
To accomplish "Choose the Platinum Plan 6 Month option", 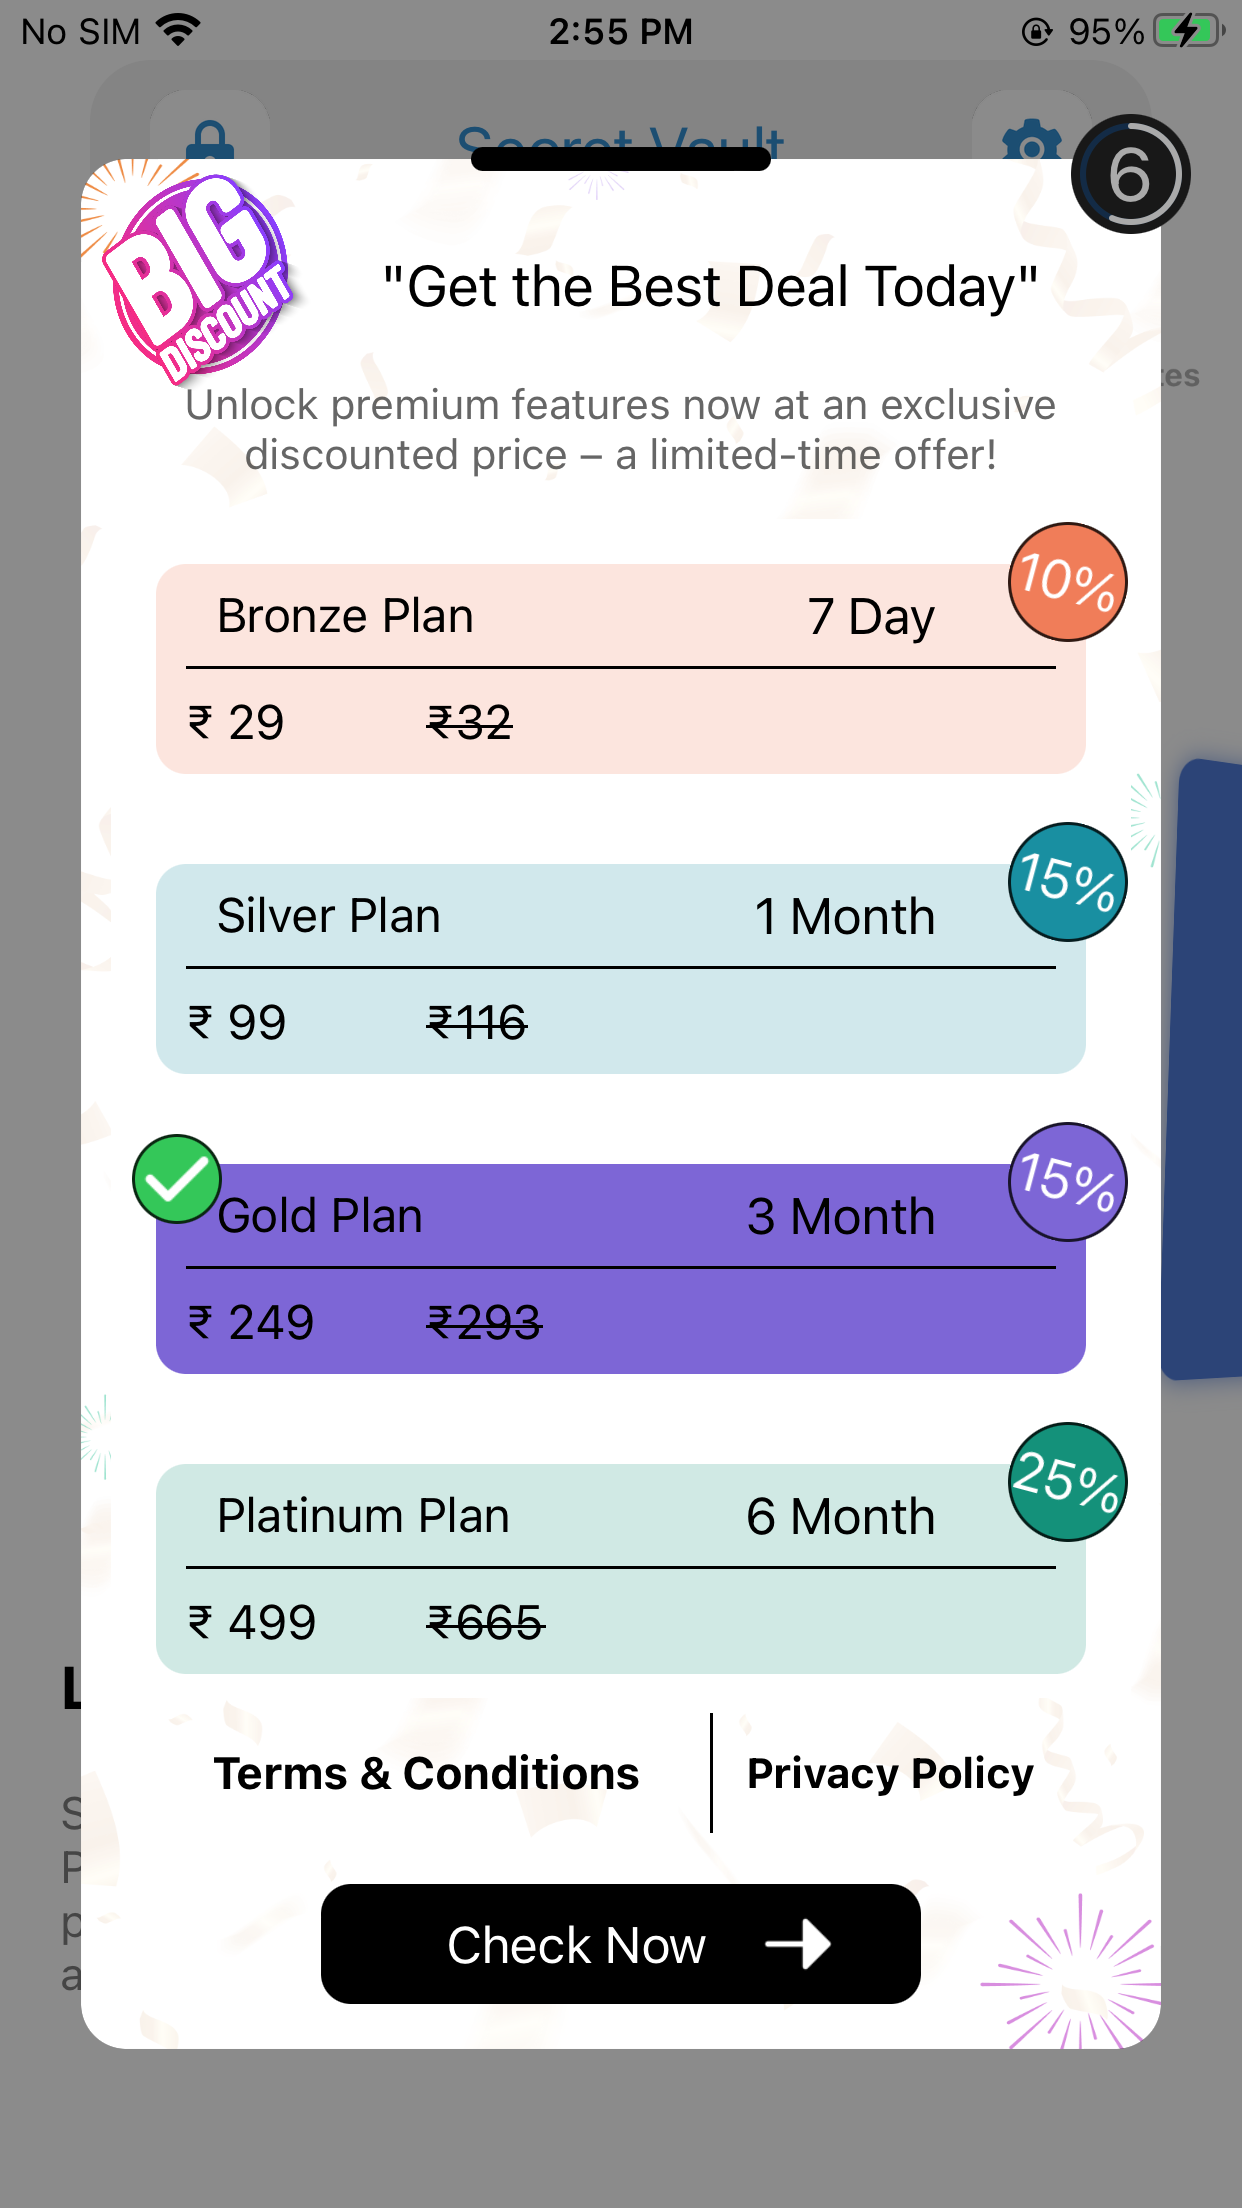I will (620, 1569).
